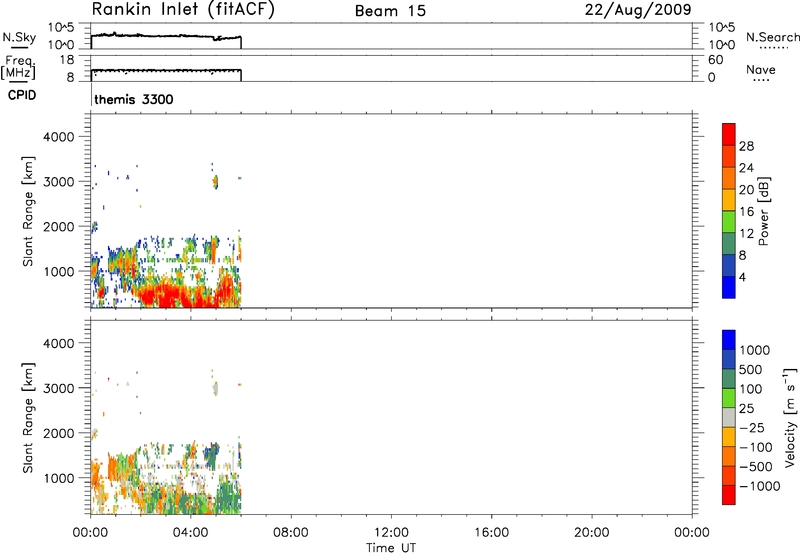This screenshot has width=800, height=554.
Task: Click the 'Power [dB]' colorbar label
Action: pyautogui.click(x=764, y=211)
